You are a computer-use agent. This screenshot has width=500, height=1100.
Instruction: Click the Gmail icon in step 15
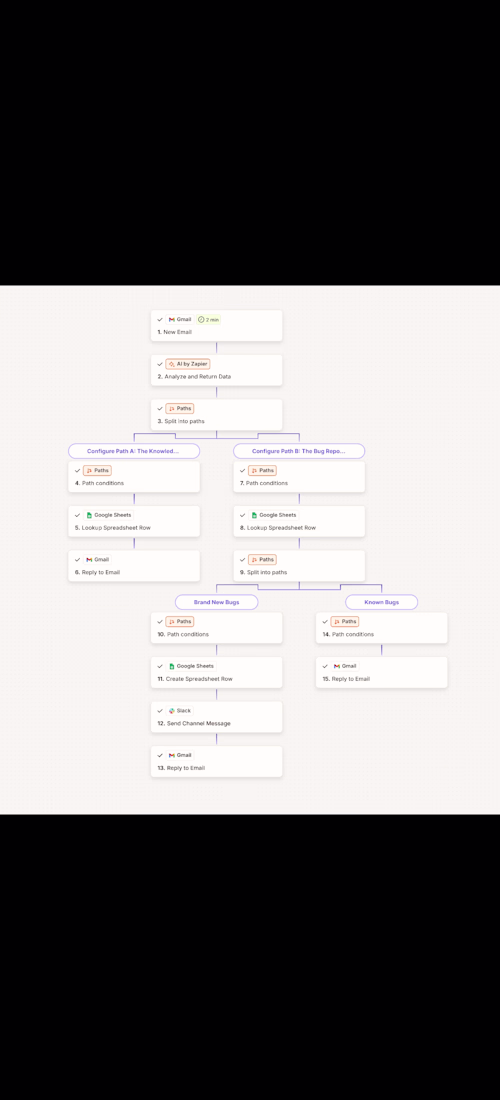point(337,666)
